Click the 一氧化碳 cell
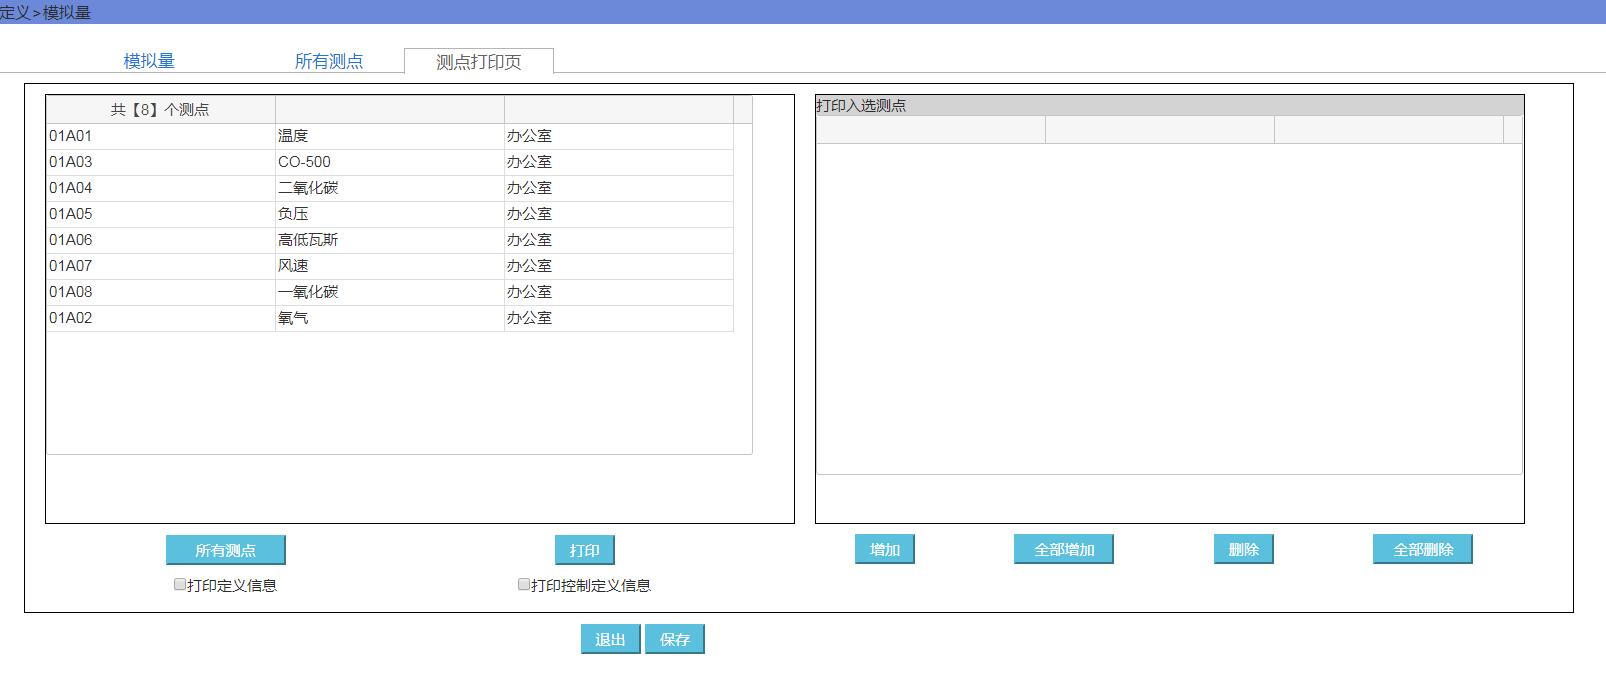 (x=390, y=292)
